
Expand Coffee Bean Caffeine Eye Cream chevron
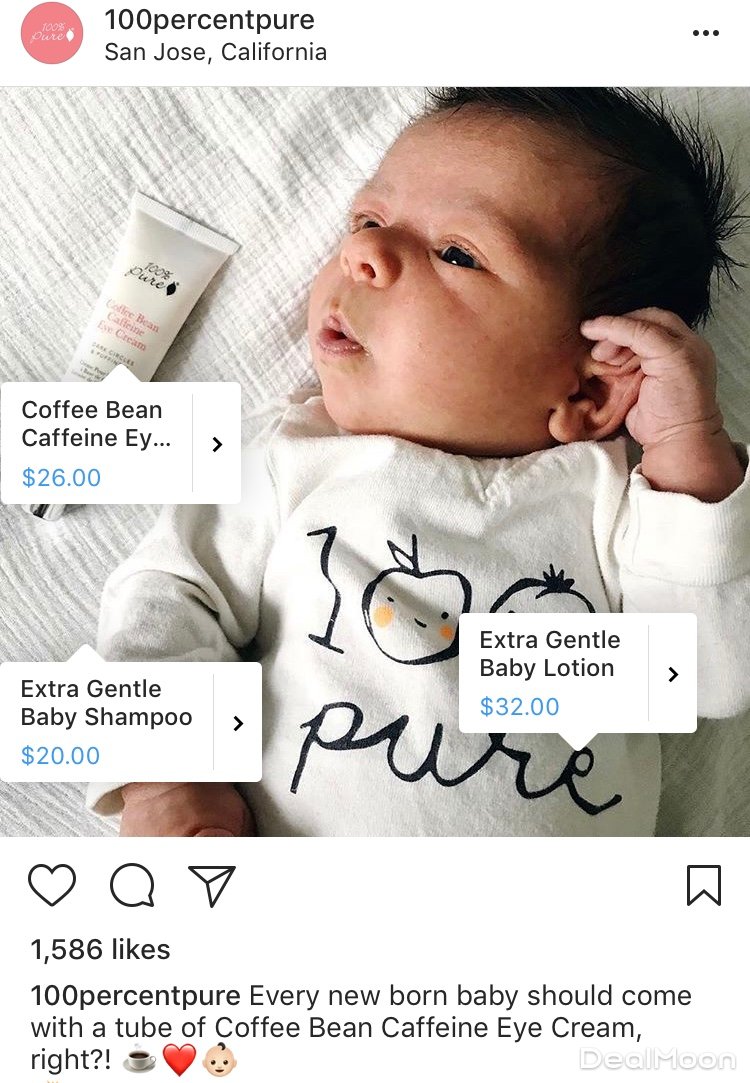pyautogui.click(x=217, y=443)
